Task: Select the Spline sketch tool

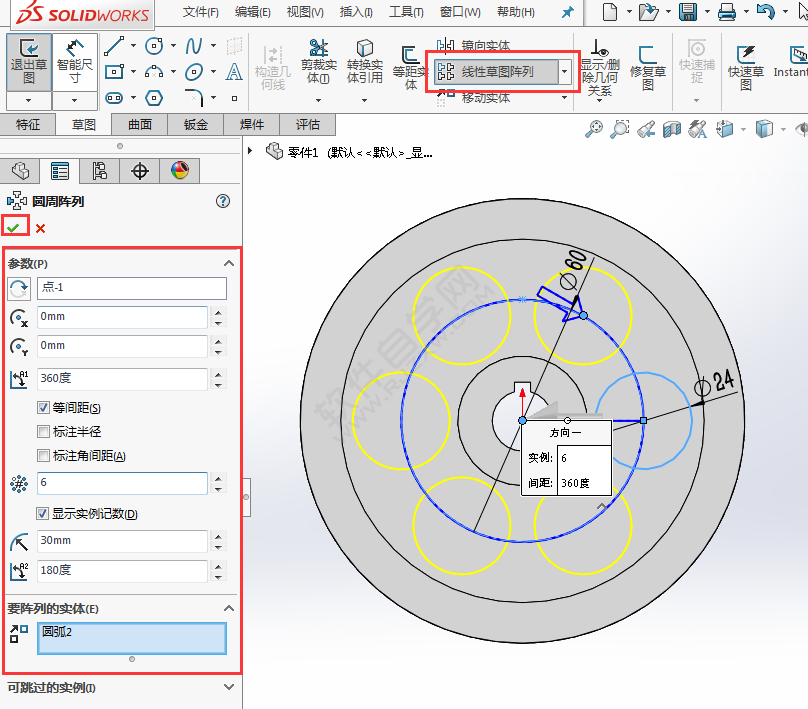Action: coord(194,46)
